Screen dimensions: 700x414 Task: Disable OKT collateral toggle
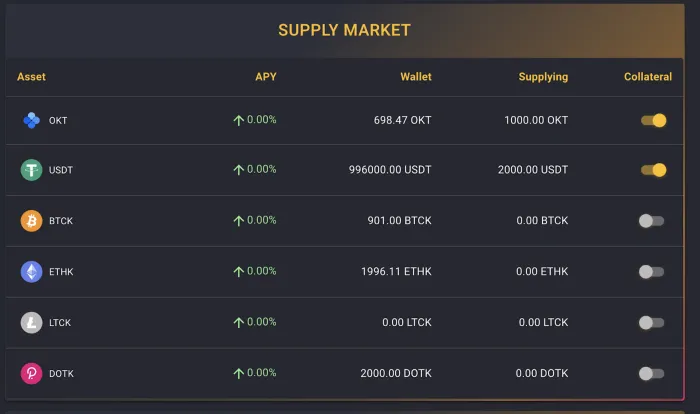pos(654,120)
